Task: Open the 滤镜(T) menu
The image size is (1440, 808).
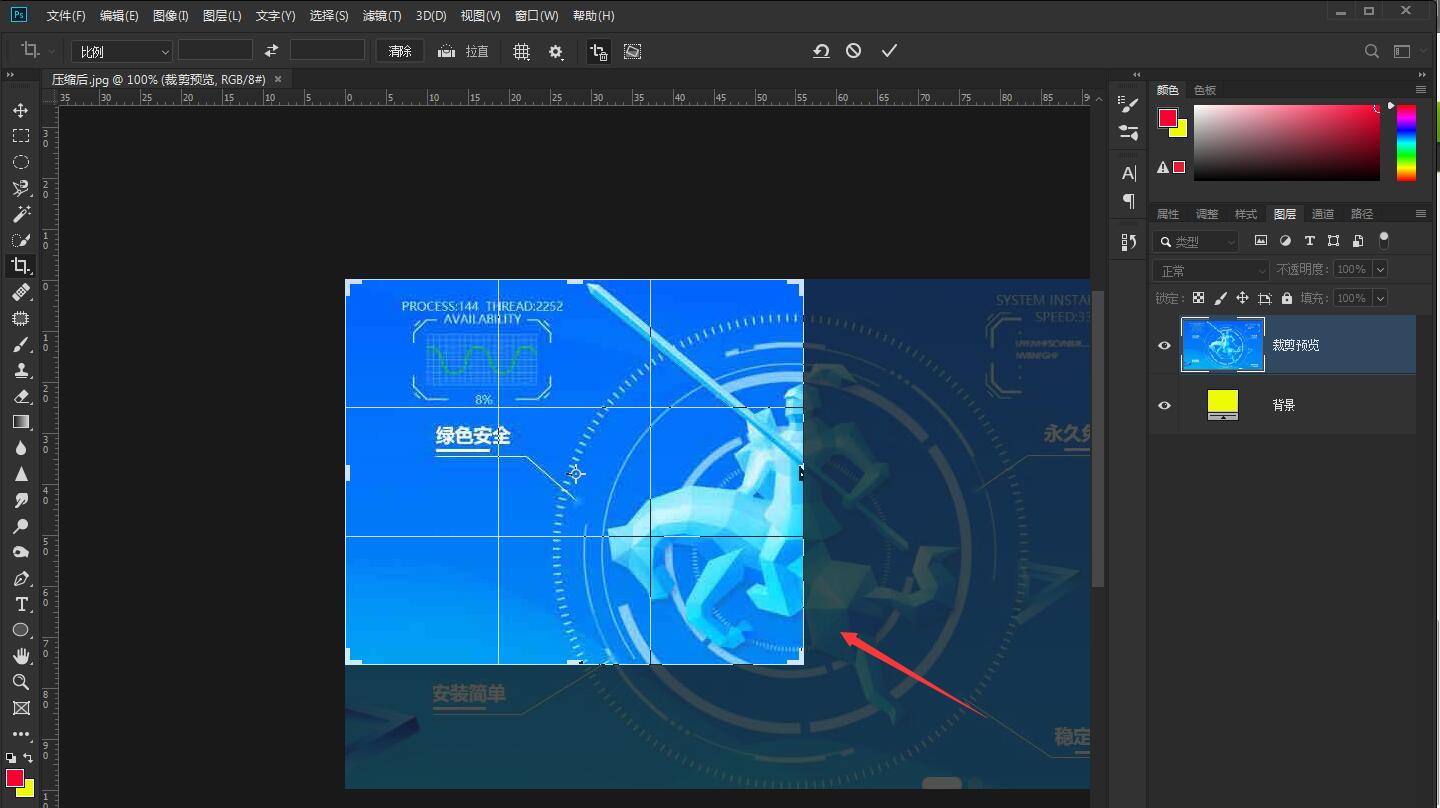Action: click(382, 16)
